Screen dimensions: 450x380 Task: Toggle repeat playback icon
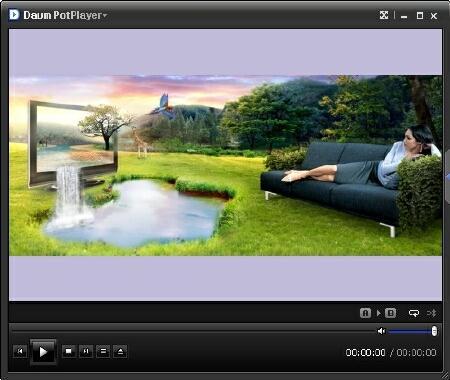pyautogui.click(x=414, y=313)
